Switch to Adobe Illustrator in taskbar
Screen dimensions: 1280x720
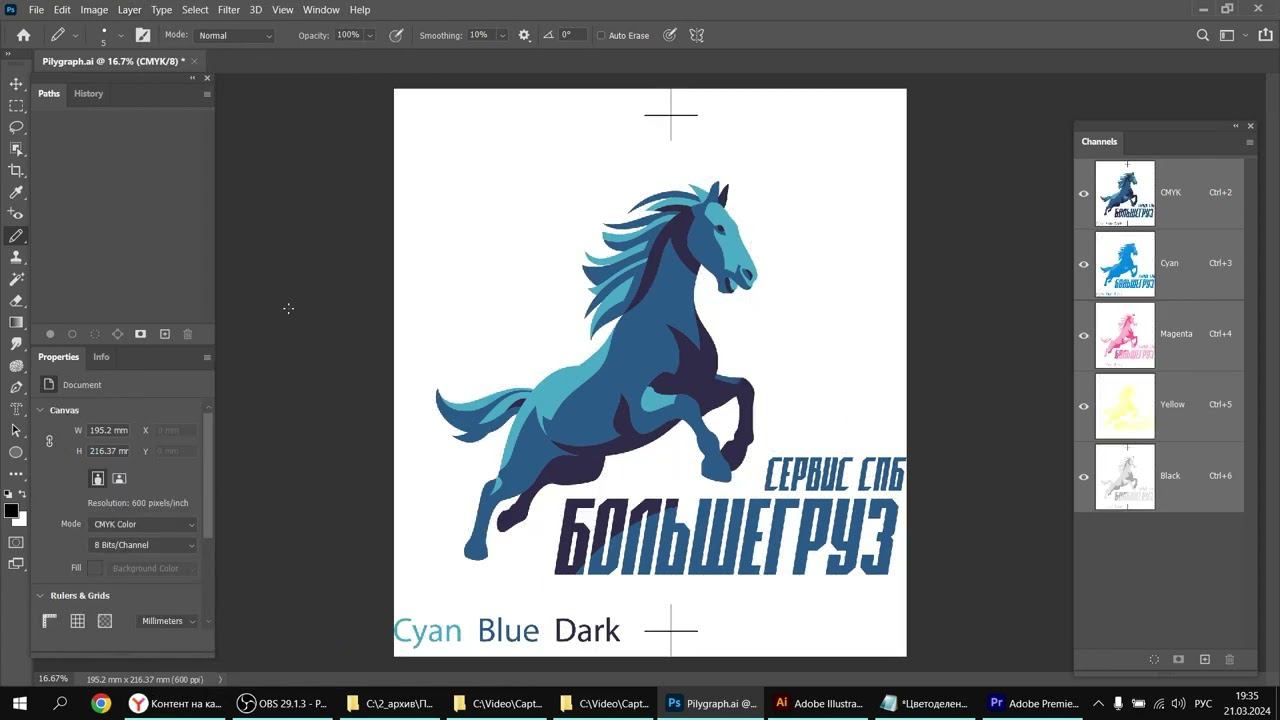818,703
